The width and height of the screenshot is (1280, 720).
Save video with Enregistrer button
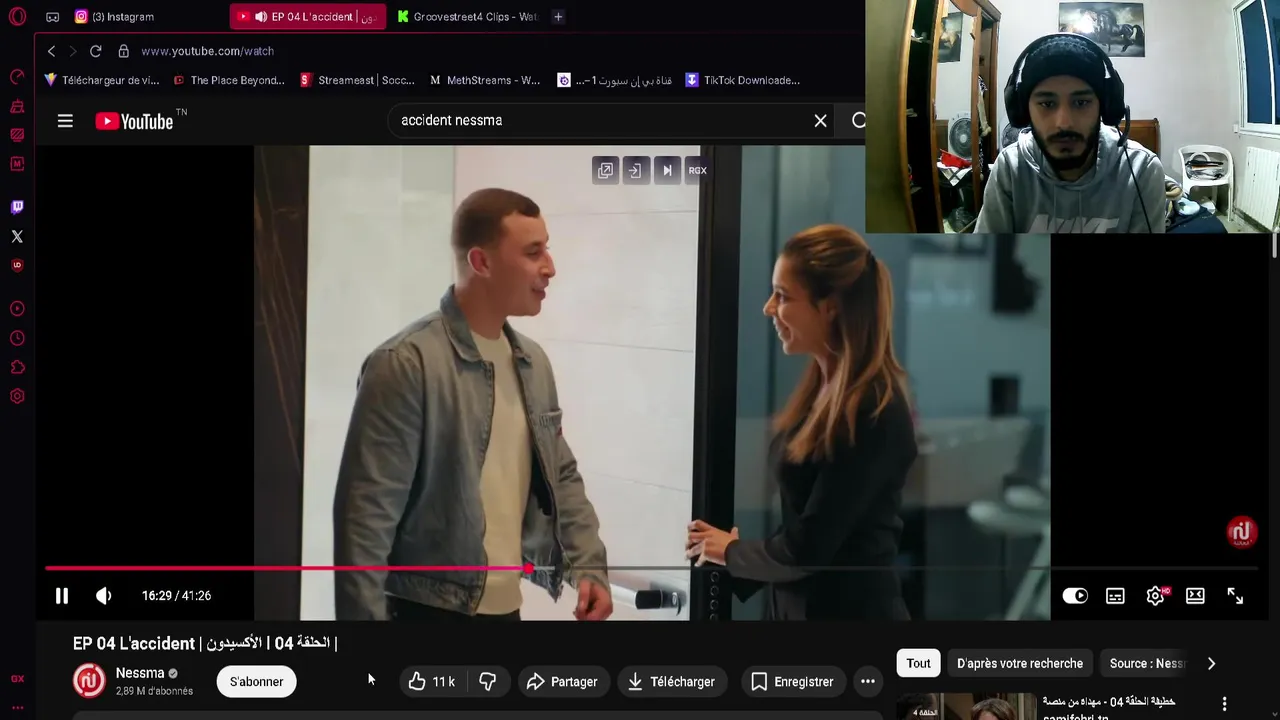(x=792, y=682)
